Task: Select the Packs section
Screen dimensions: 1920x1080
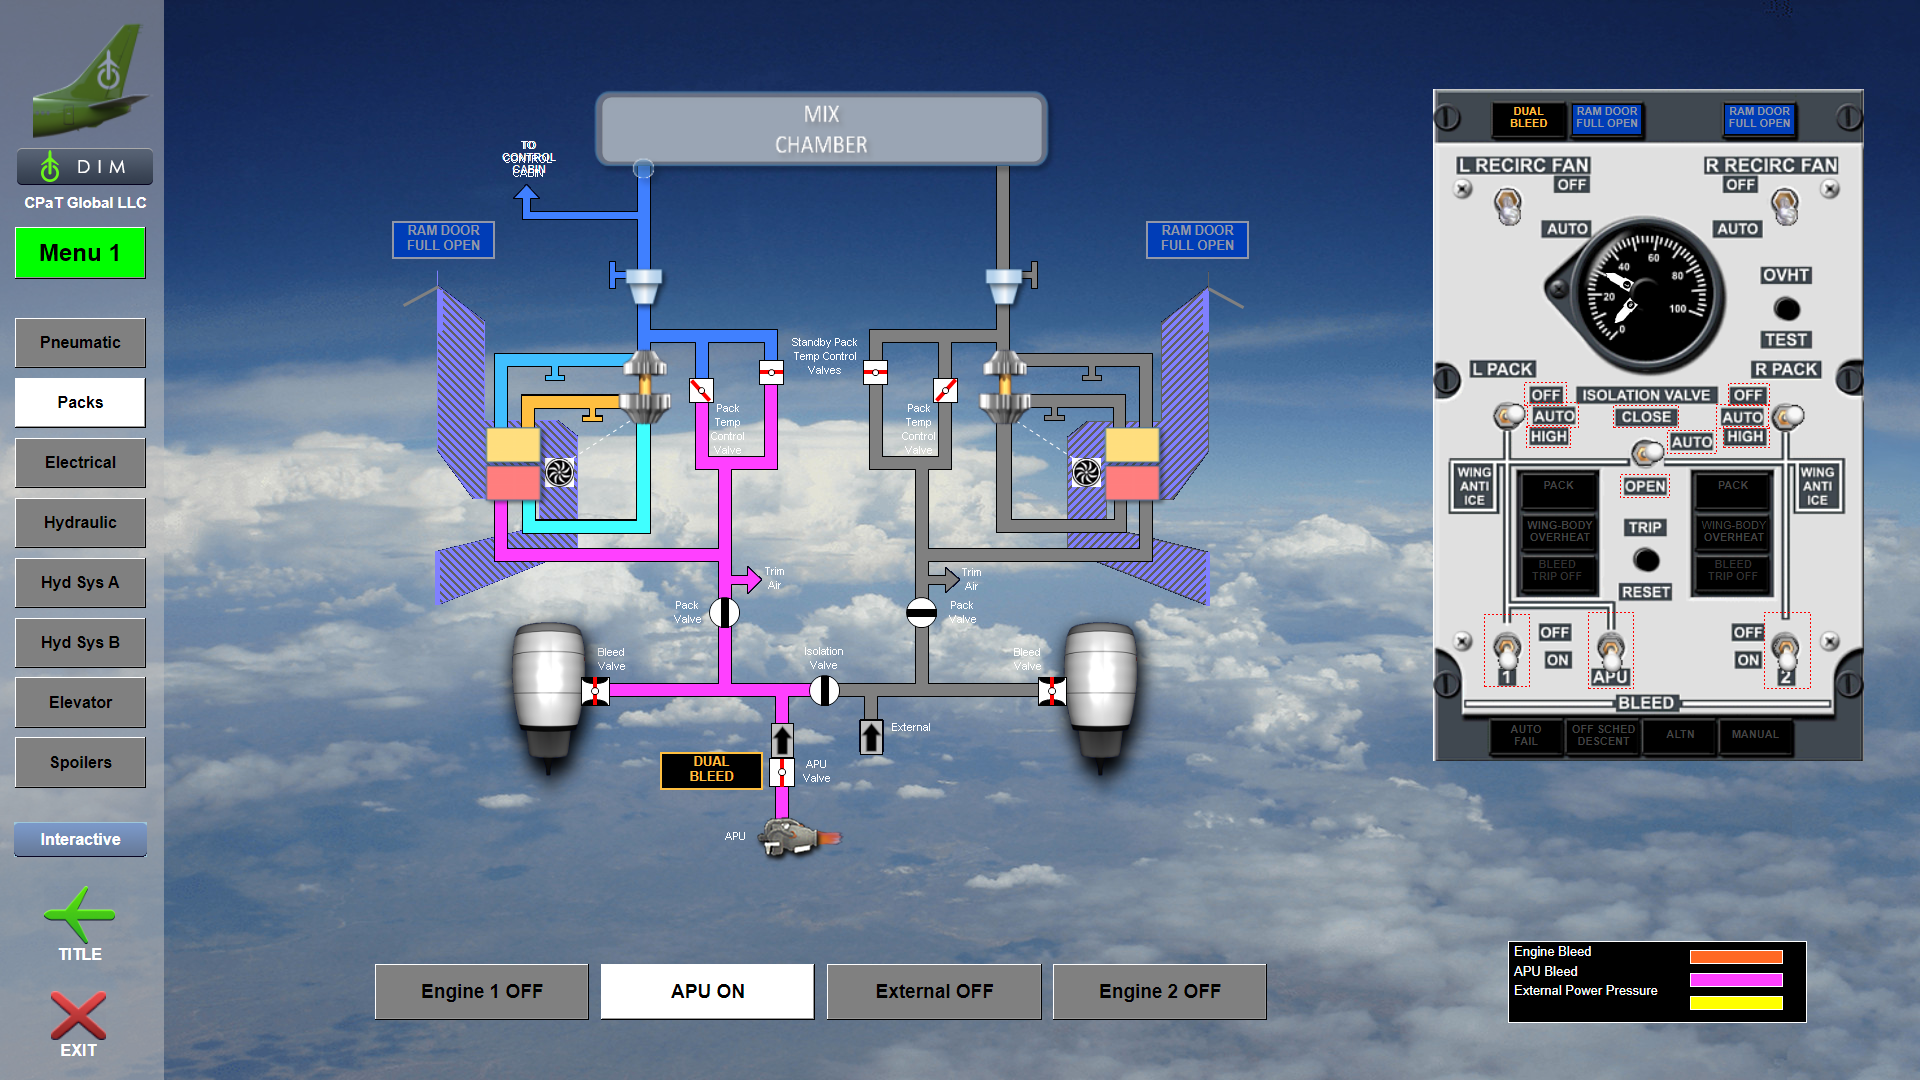Action: tap(80, 402)
